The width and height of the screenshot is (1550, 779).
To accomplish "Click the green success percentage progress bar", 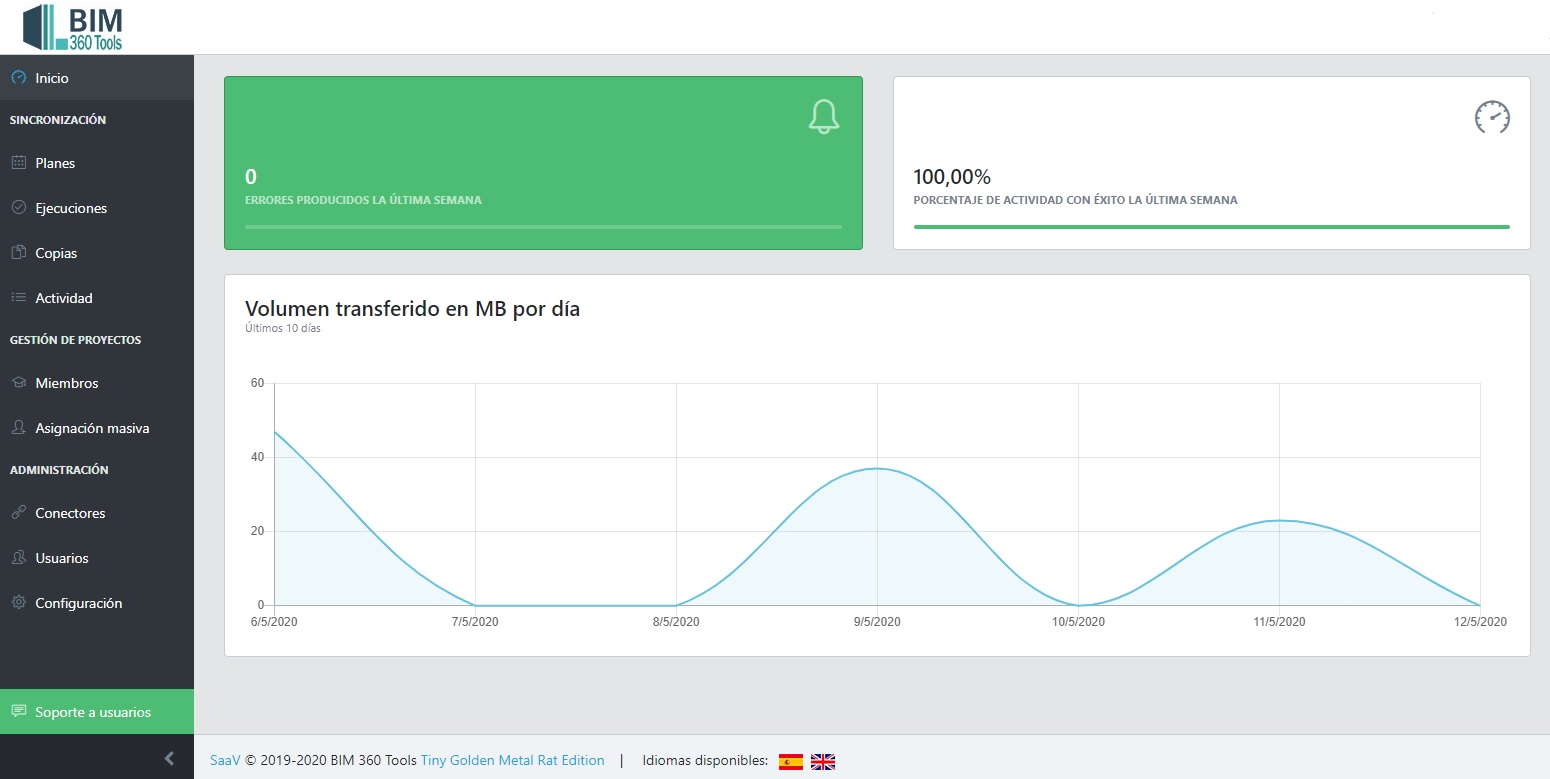I will click(1211, 227).
